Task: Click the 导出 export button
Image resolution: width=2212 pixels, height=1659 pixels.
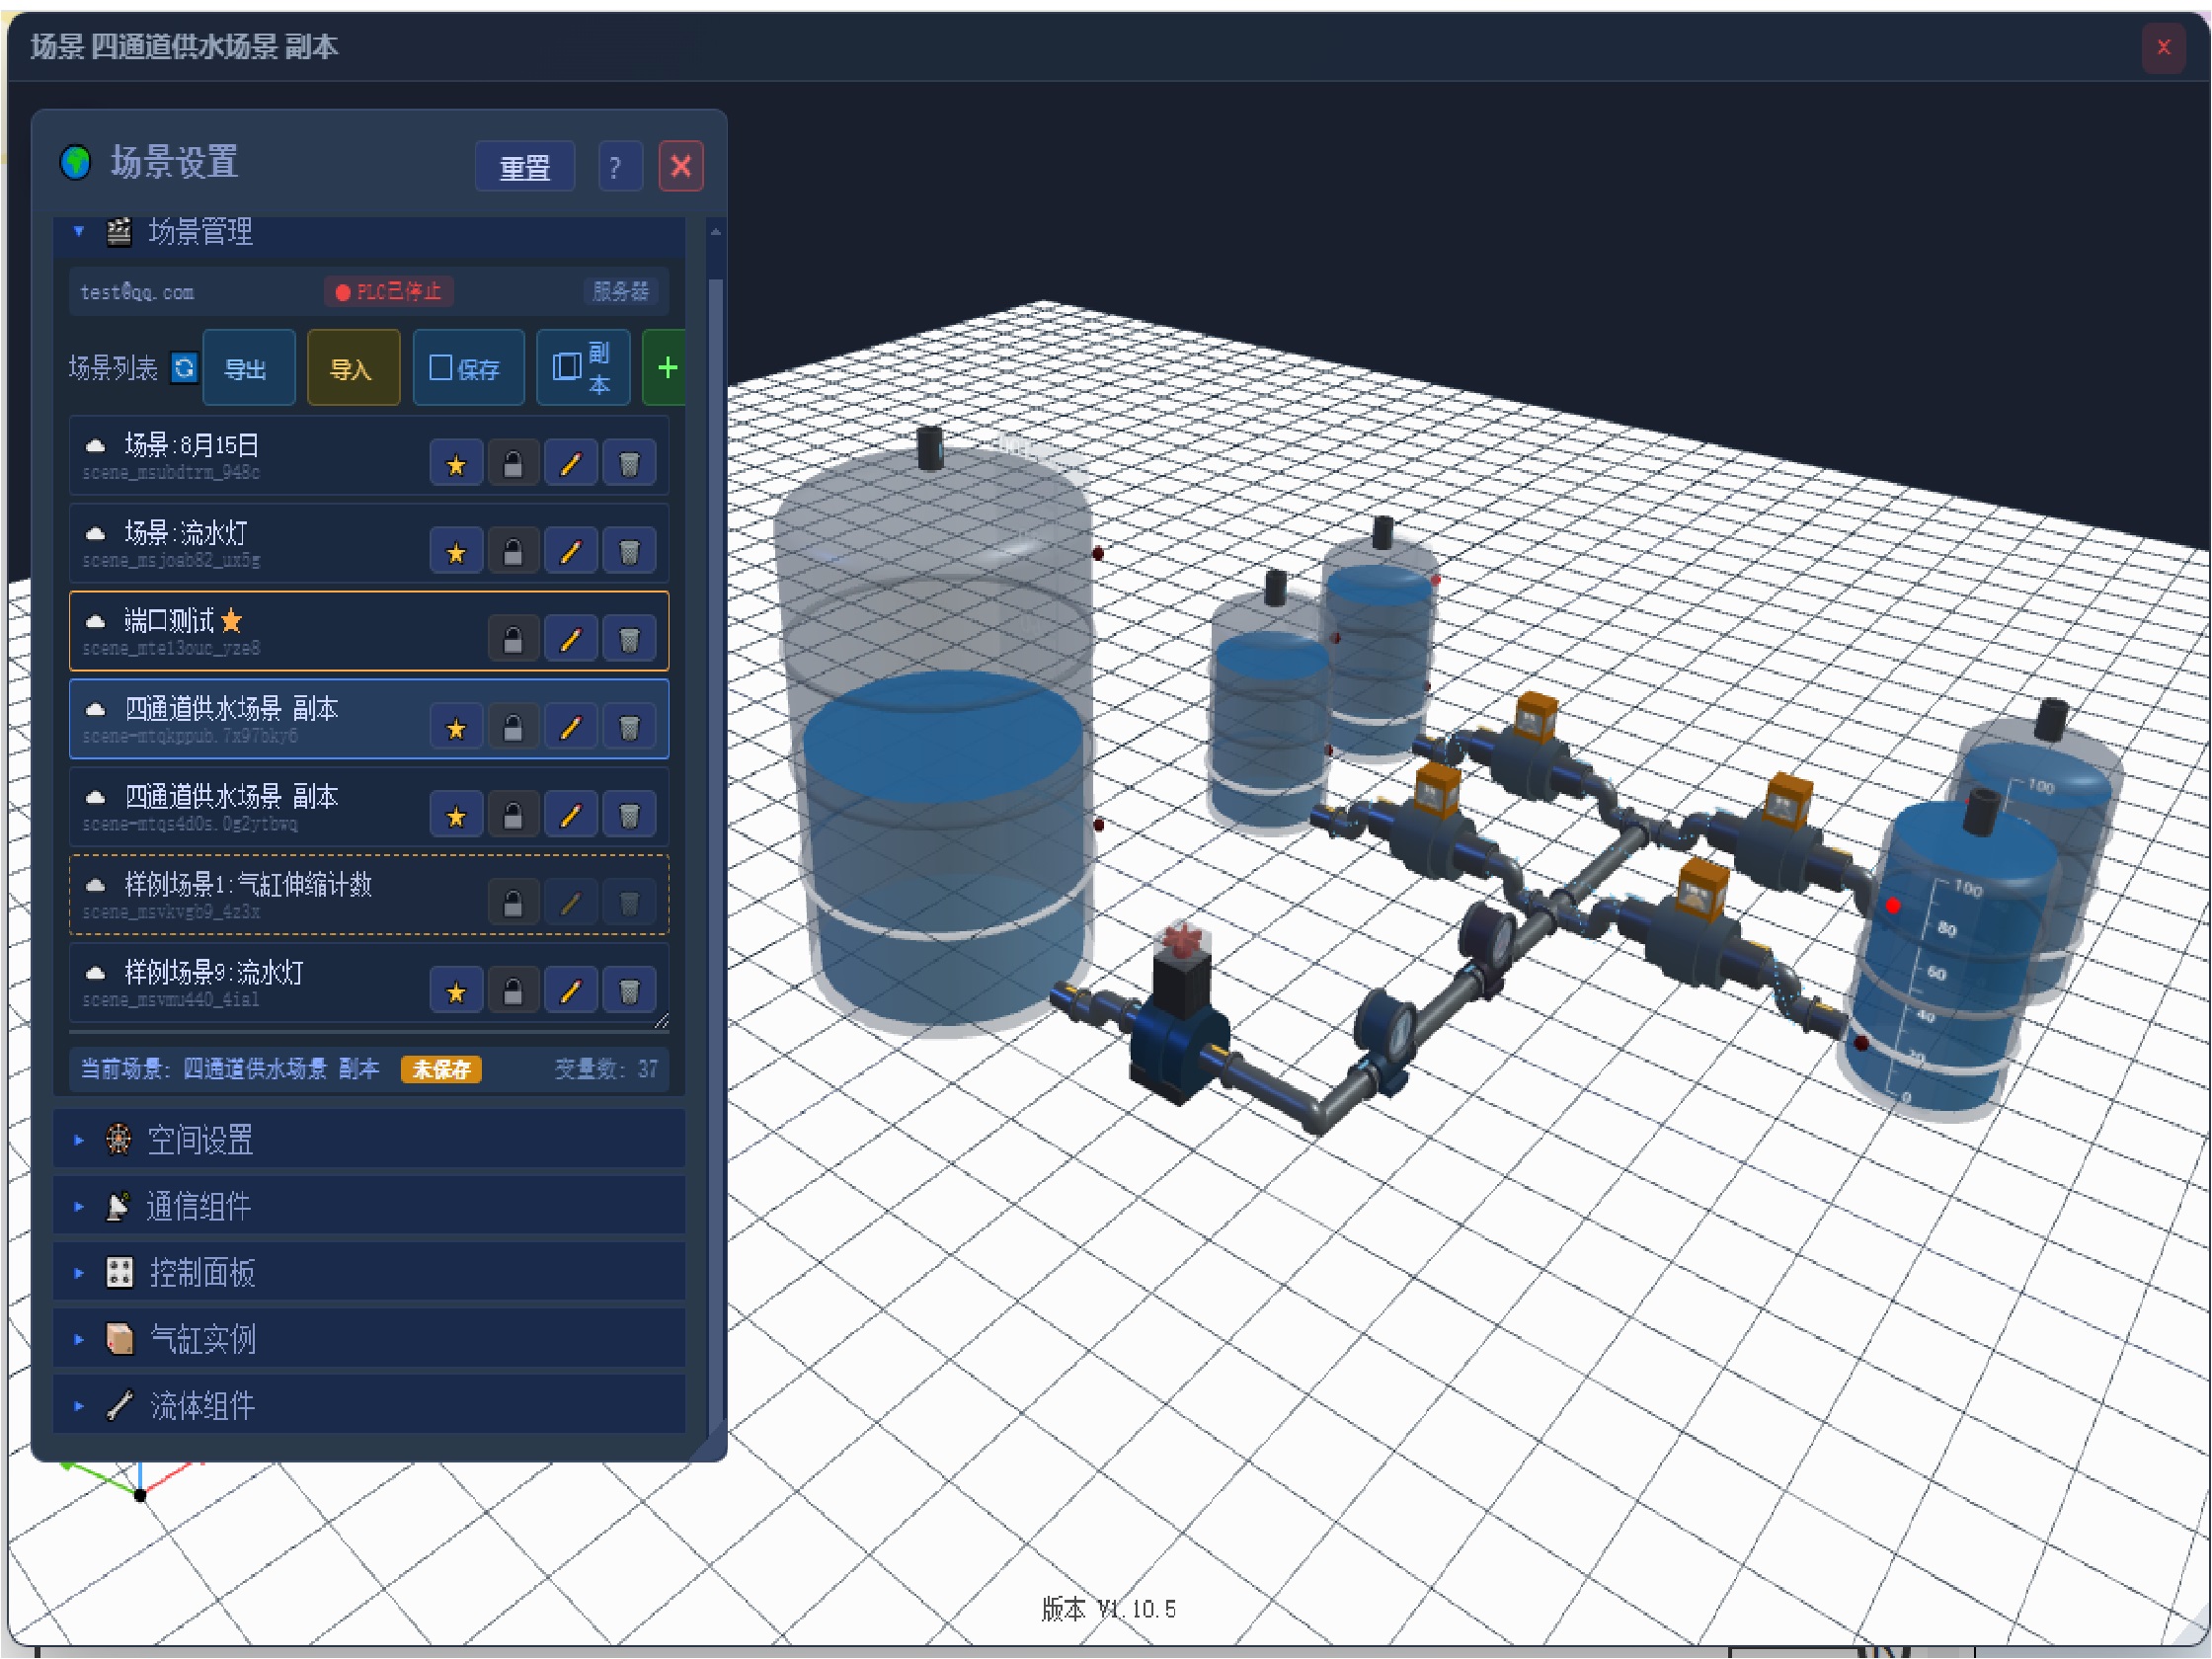Action: click(x=249, y=368)
